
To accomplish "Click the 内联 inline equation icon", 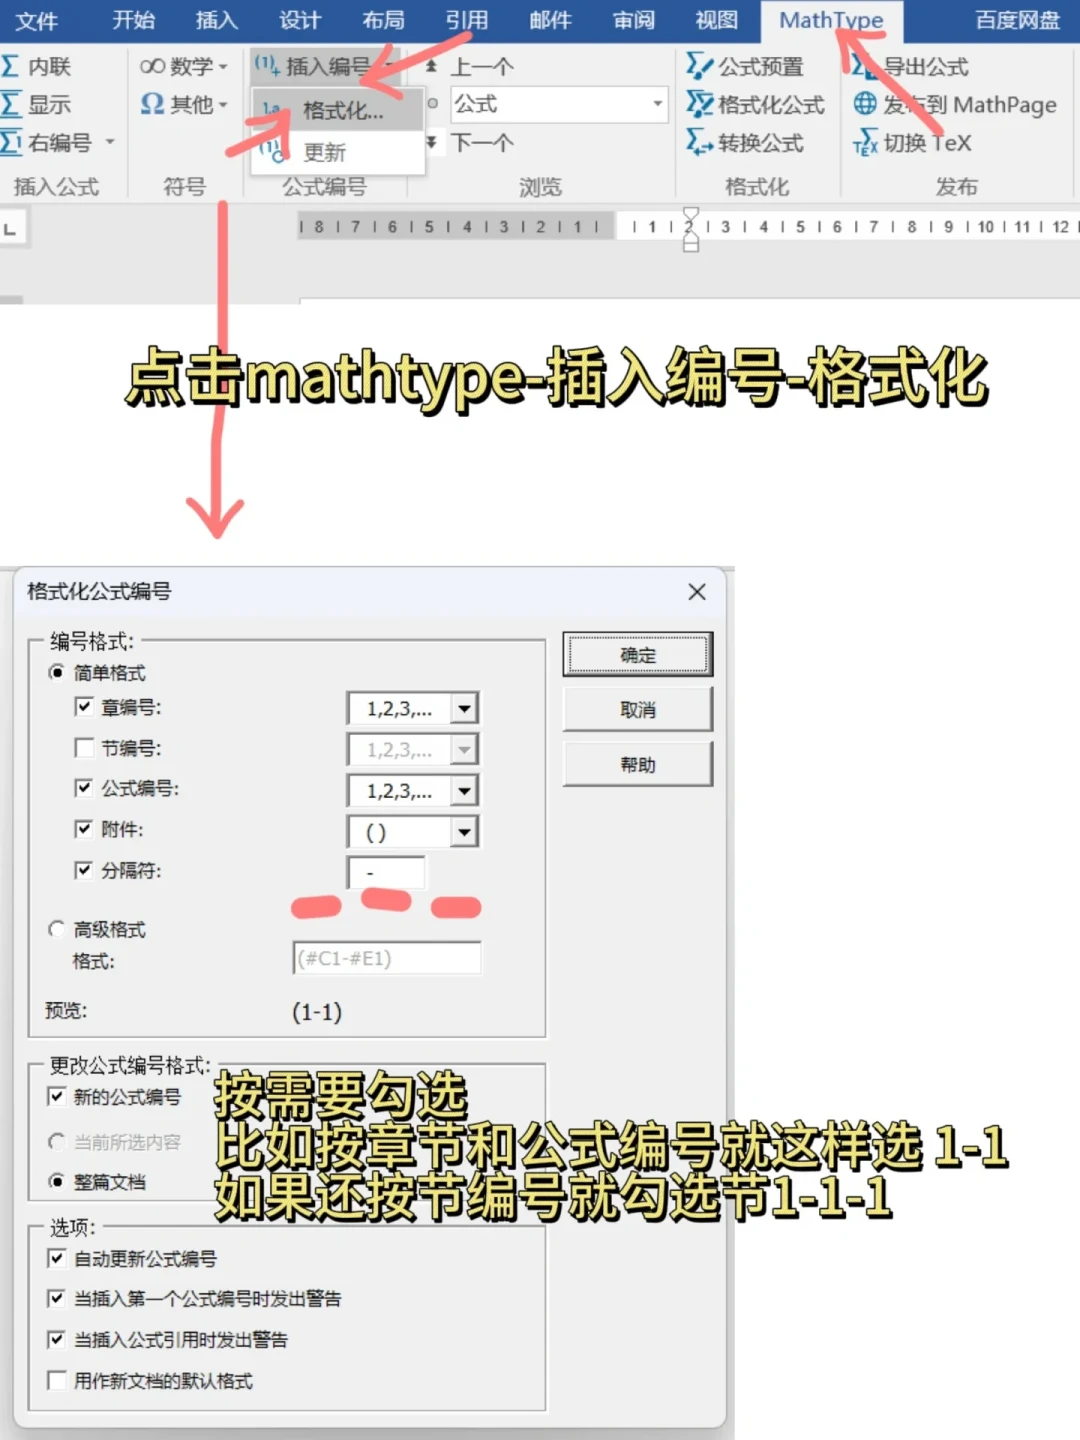I will [x=11, y=66].
